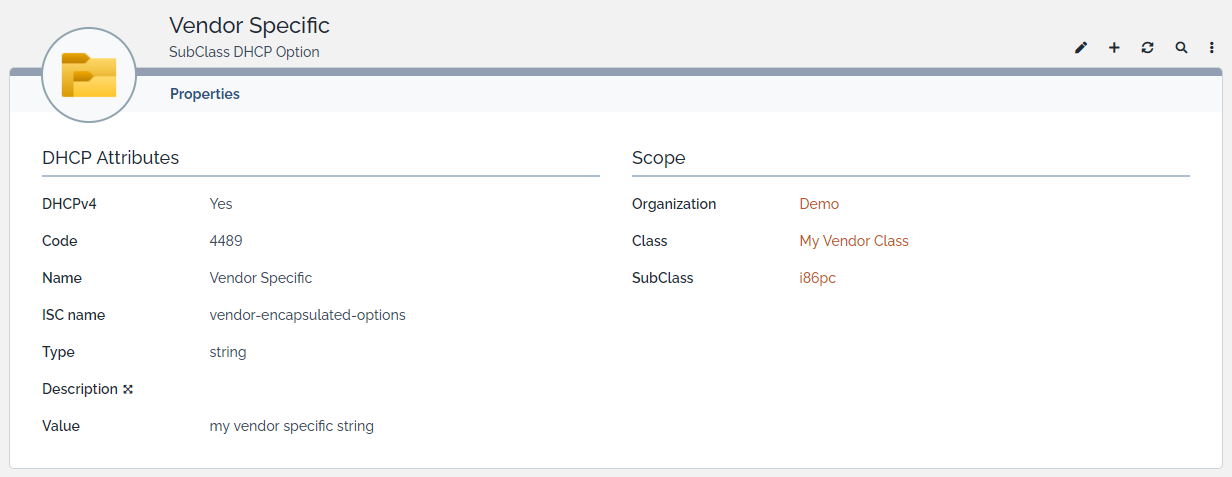Click the Vendor Specific page title
This screenshot has height=477, width=1232.
click(x=249, y=25)
